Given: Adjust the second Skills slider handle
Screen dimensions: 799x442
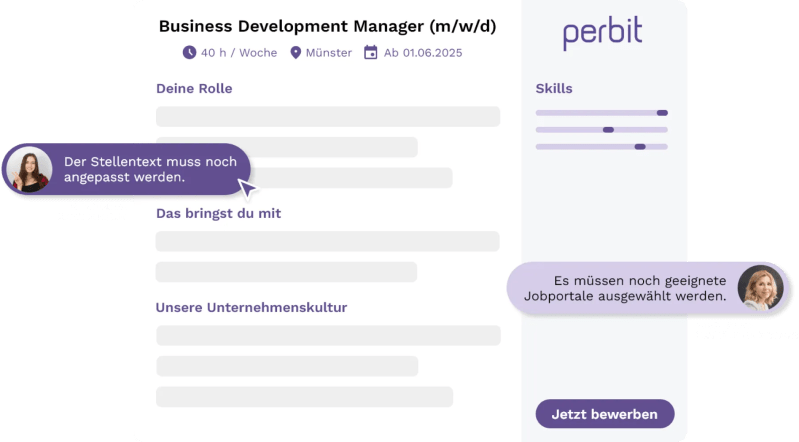Looking at the screenshot, I should coord(608,130).
